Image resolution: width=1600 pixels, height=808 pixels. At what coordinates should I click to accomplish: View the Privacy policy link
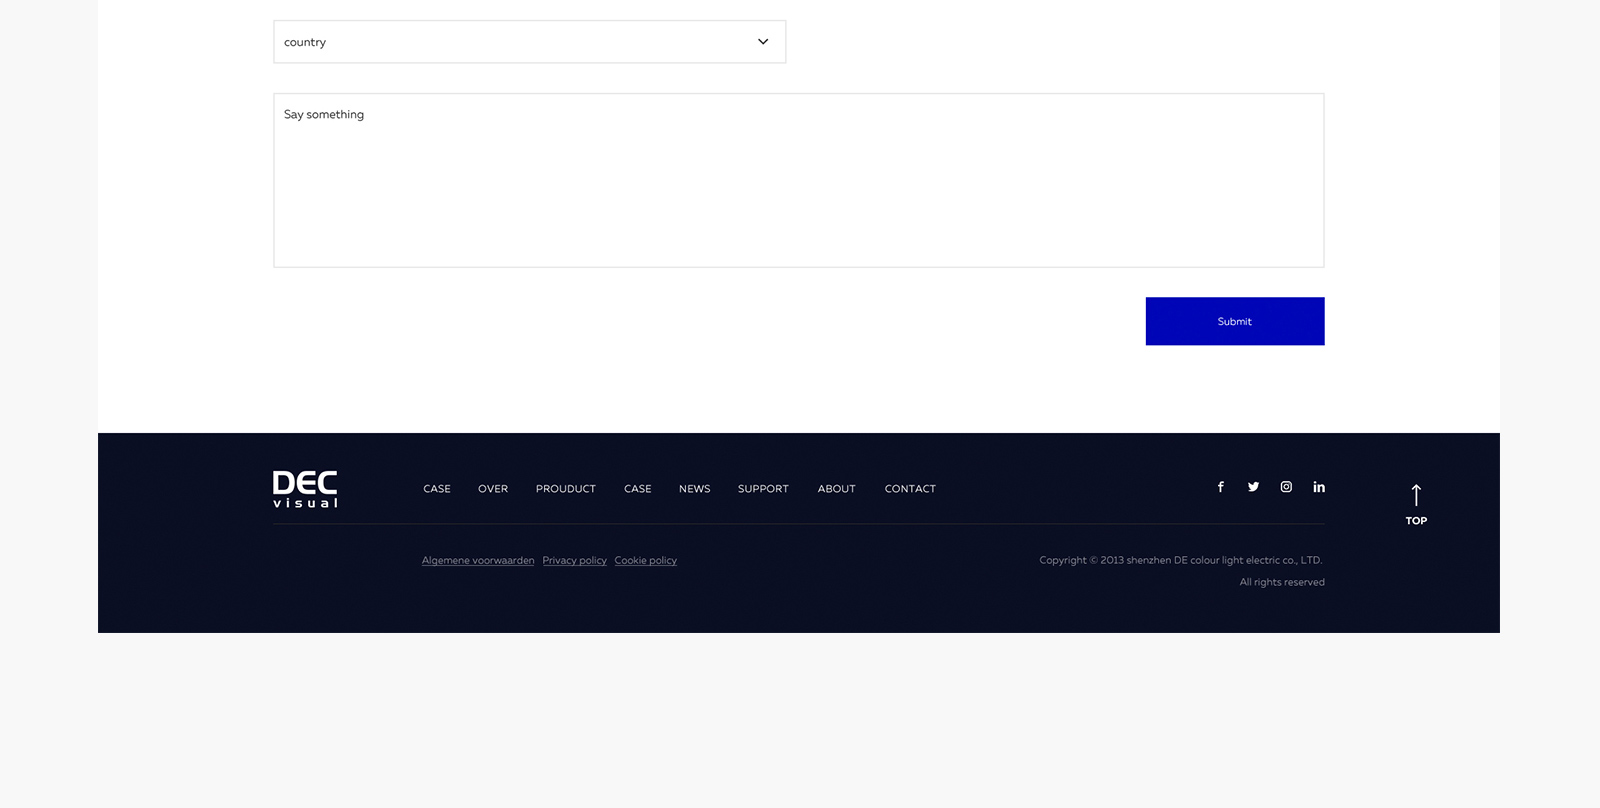click(574, 561)
